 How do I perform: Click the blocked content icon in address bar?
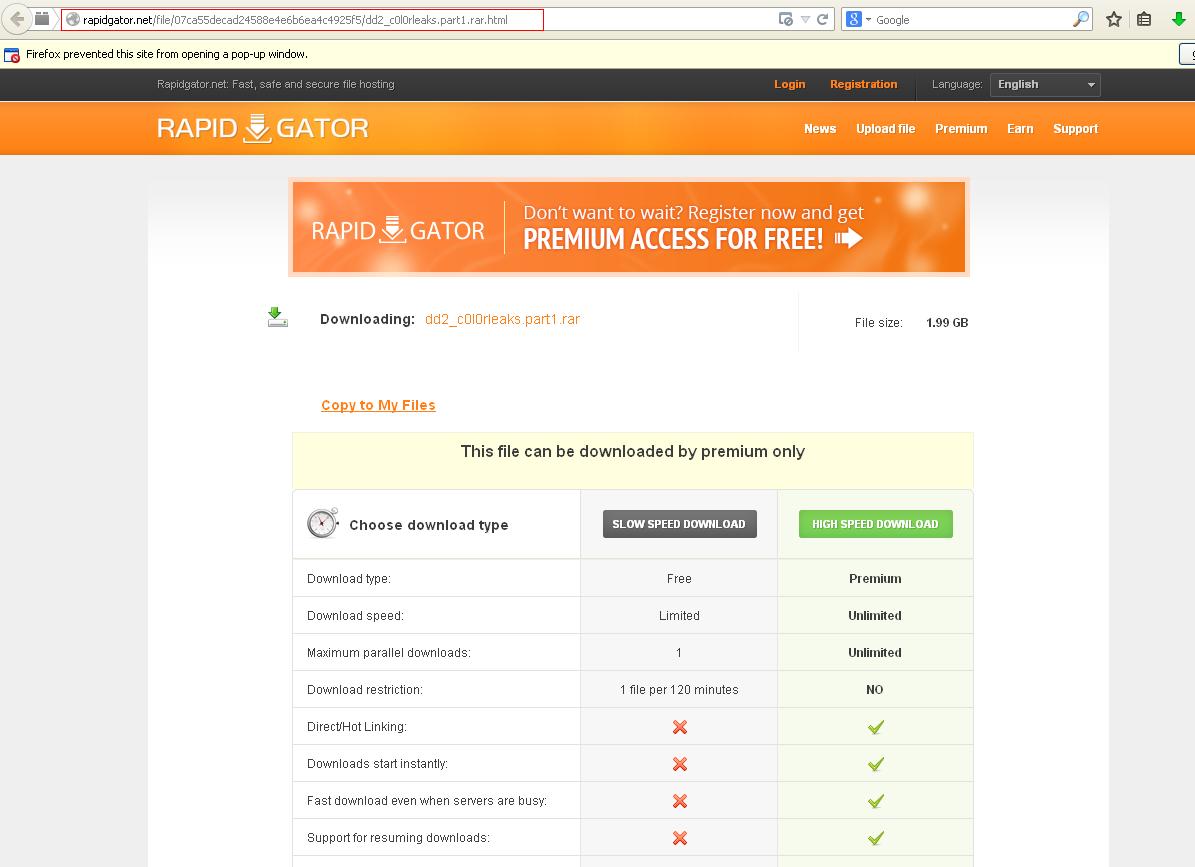coord(786,20)
